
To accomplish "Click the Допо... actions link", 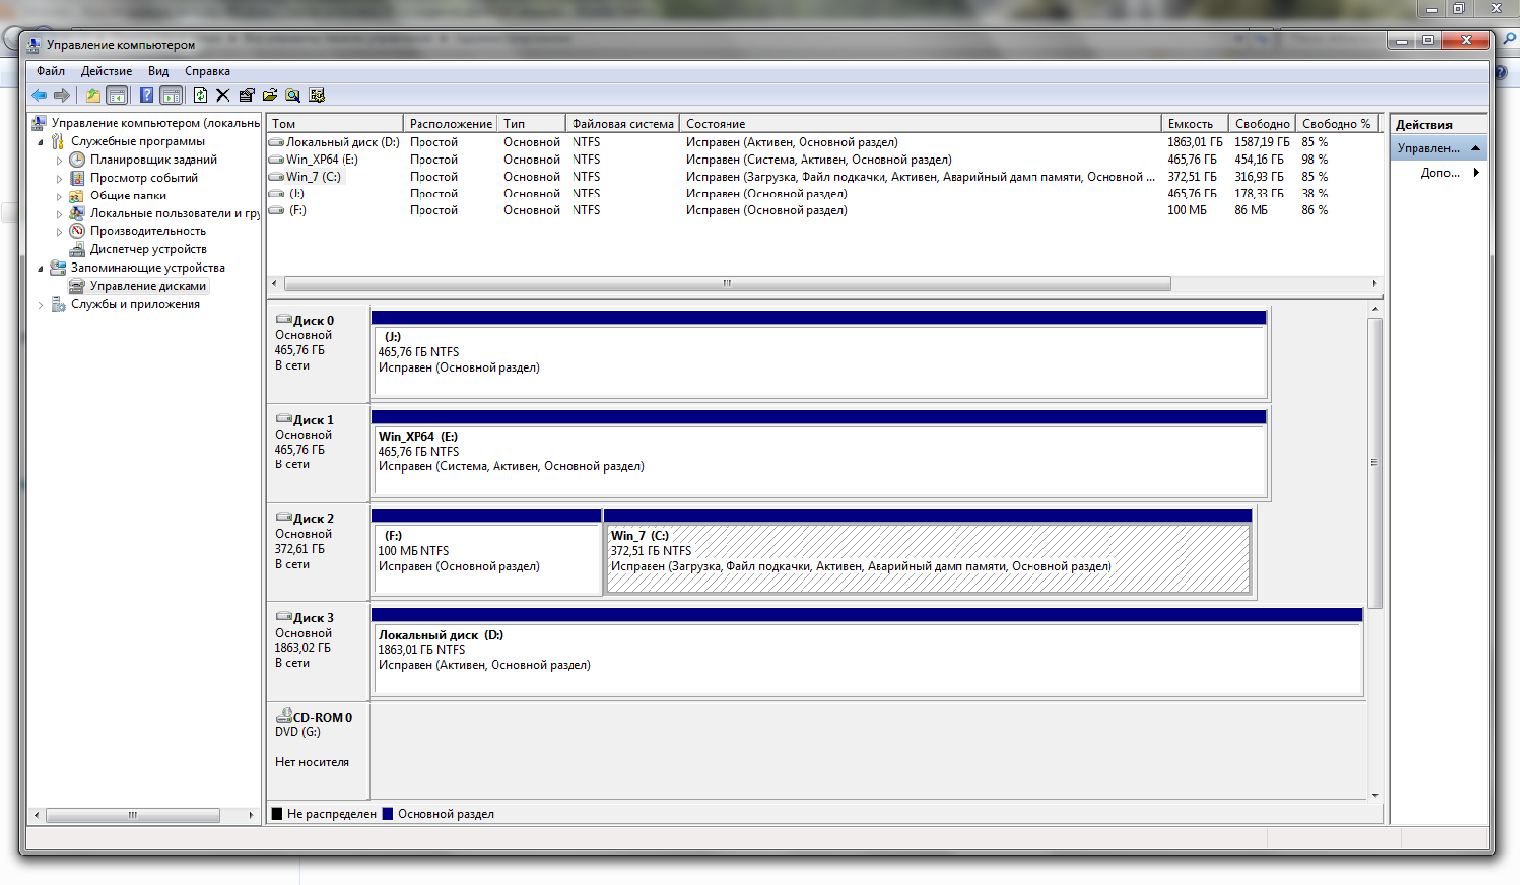I will coord(1440,173).
